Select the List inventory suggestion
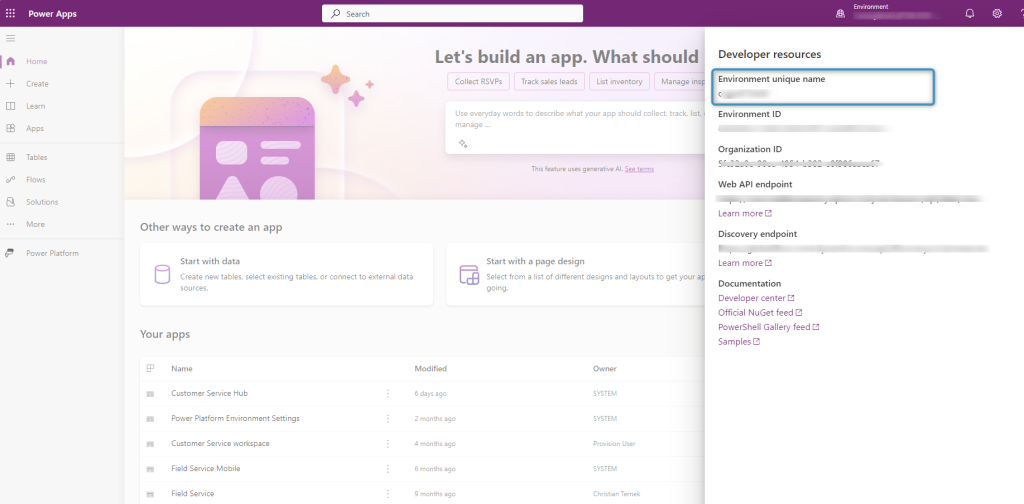This screenshot has width=1024, height=504. [x=619, y=82]
